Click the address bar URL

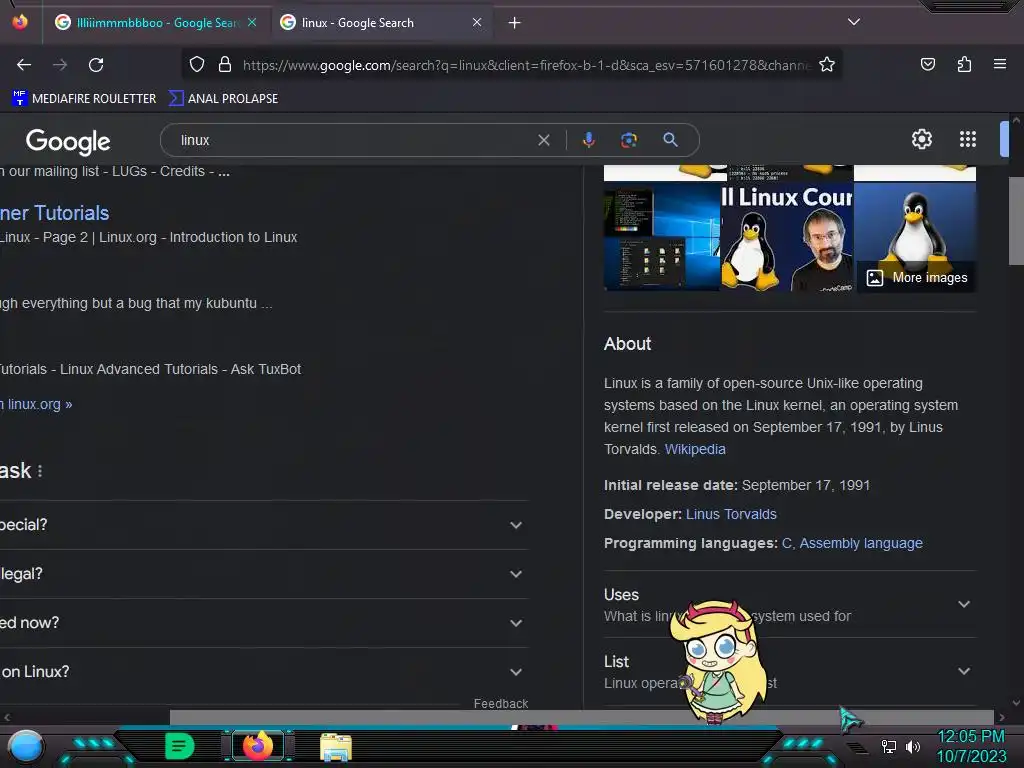click(x=526, y=65)
